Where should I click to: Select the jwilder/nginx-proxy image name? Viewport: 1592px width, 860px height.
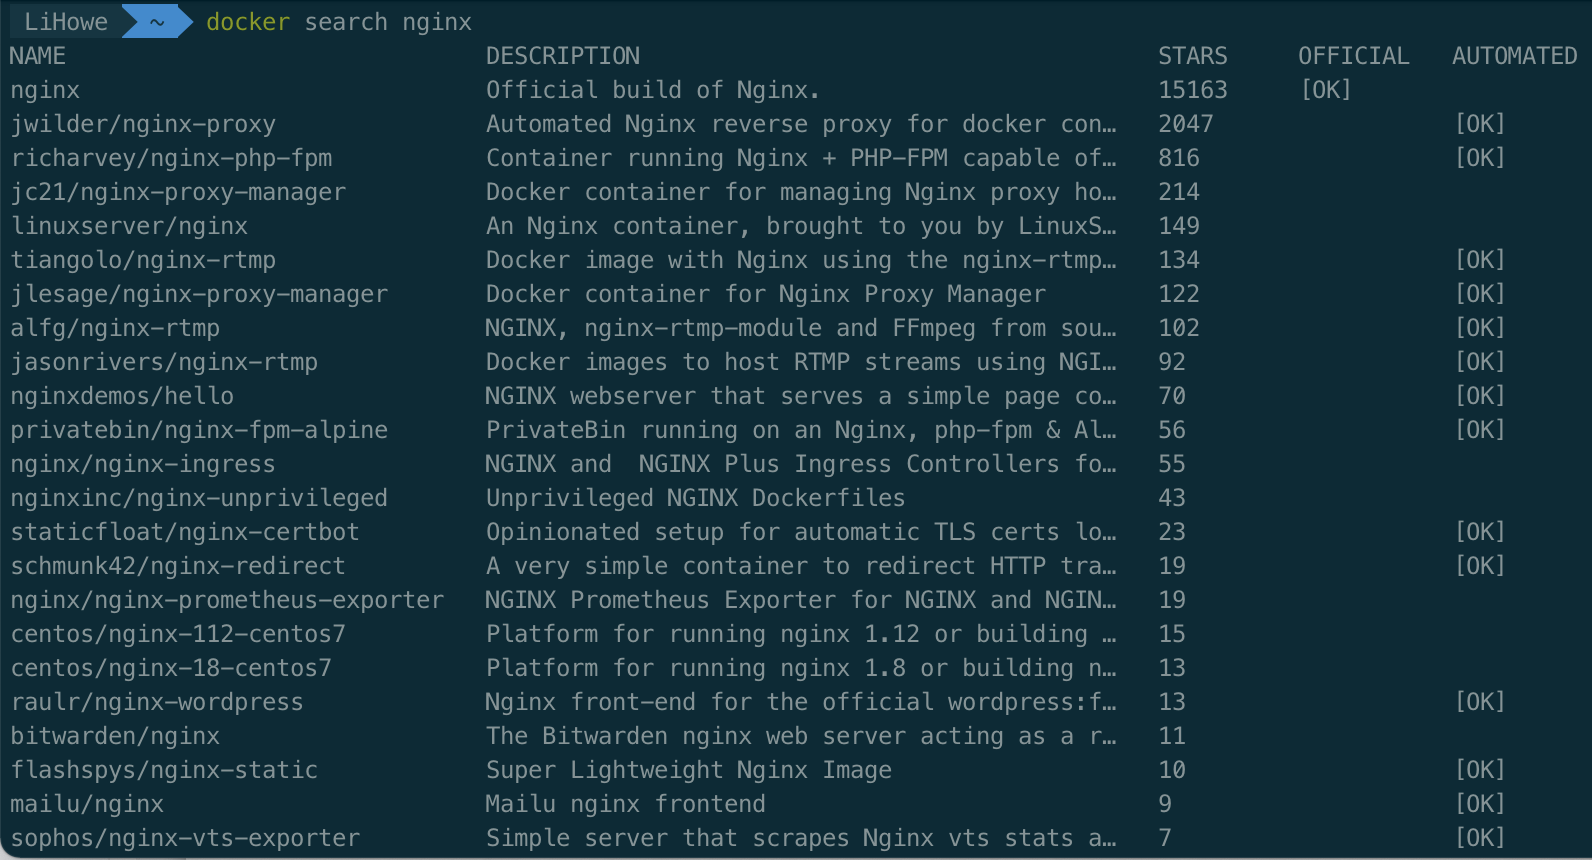point(143,124)
